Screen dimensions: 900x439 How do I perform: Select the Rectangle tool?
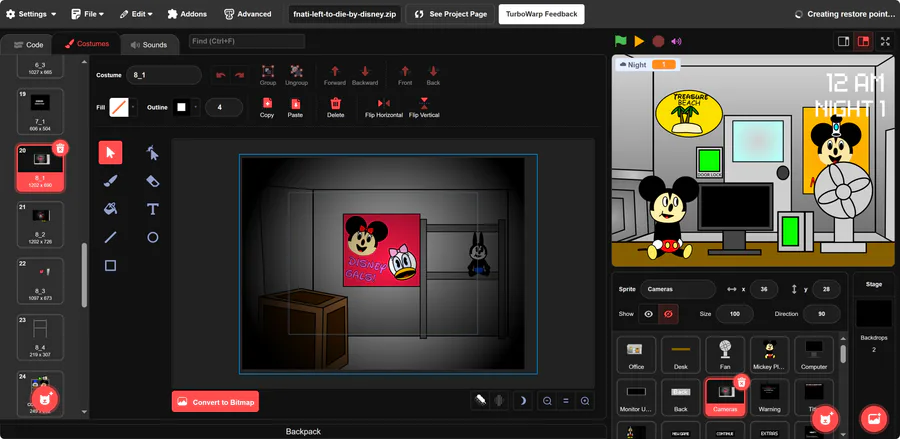(x=110, y=265)
